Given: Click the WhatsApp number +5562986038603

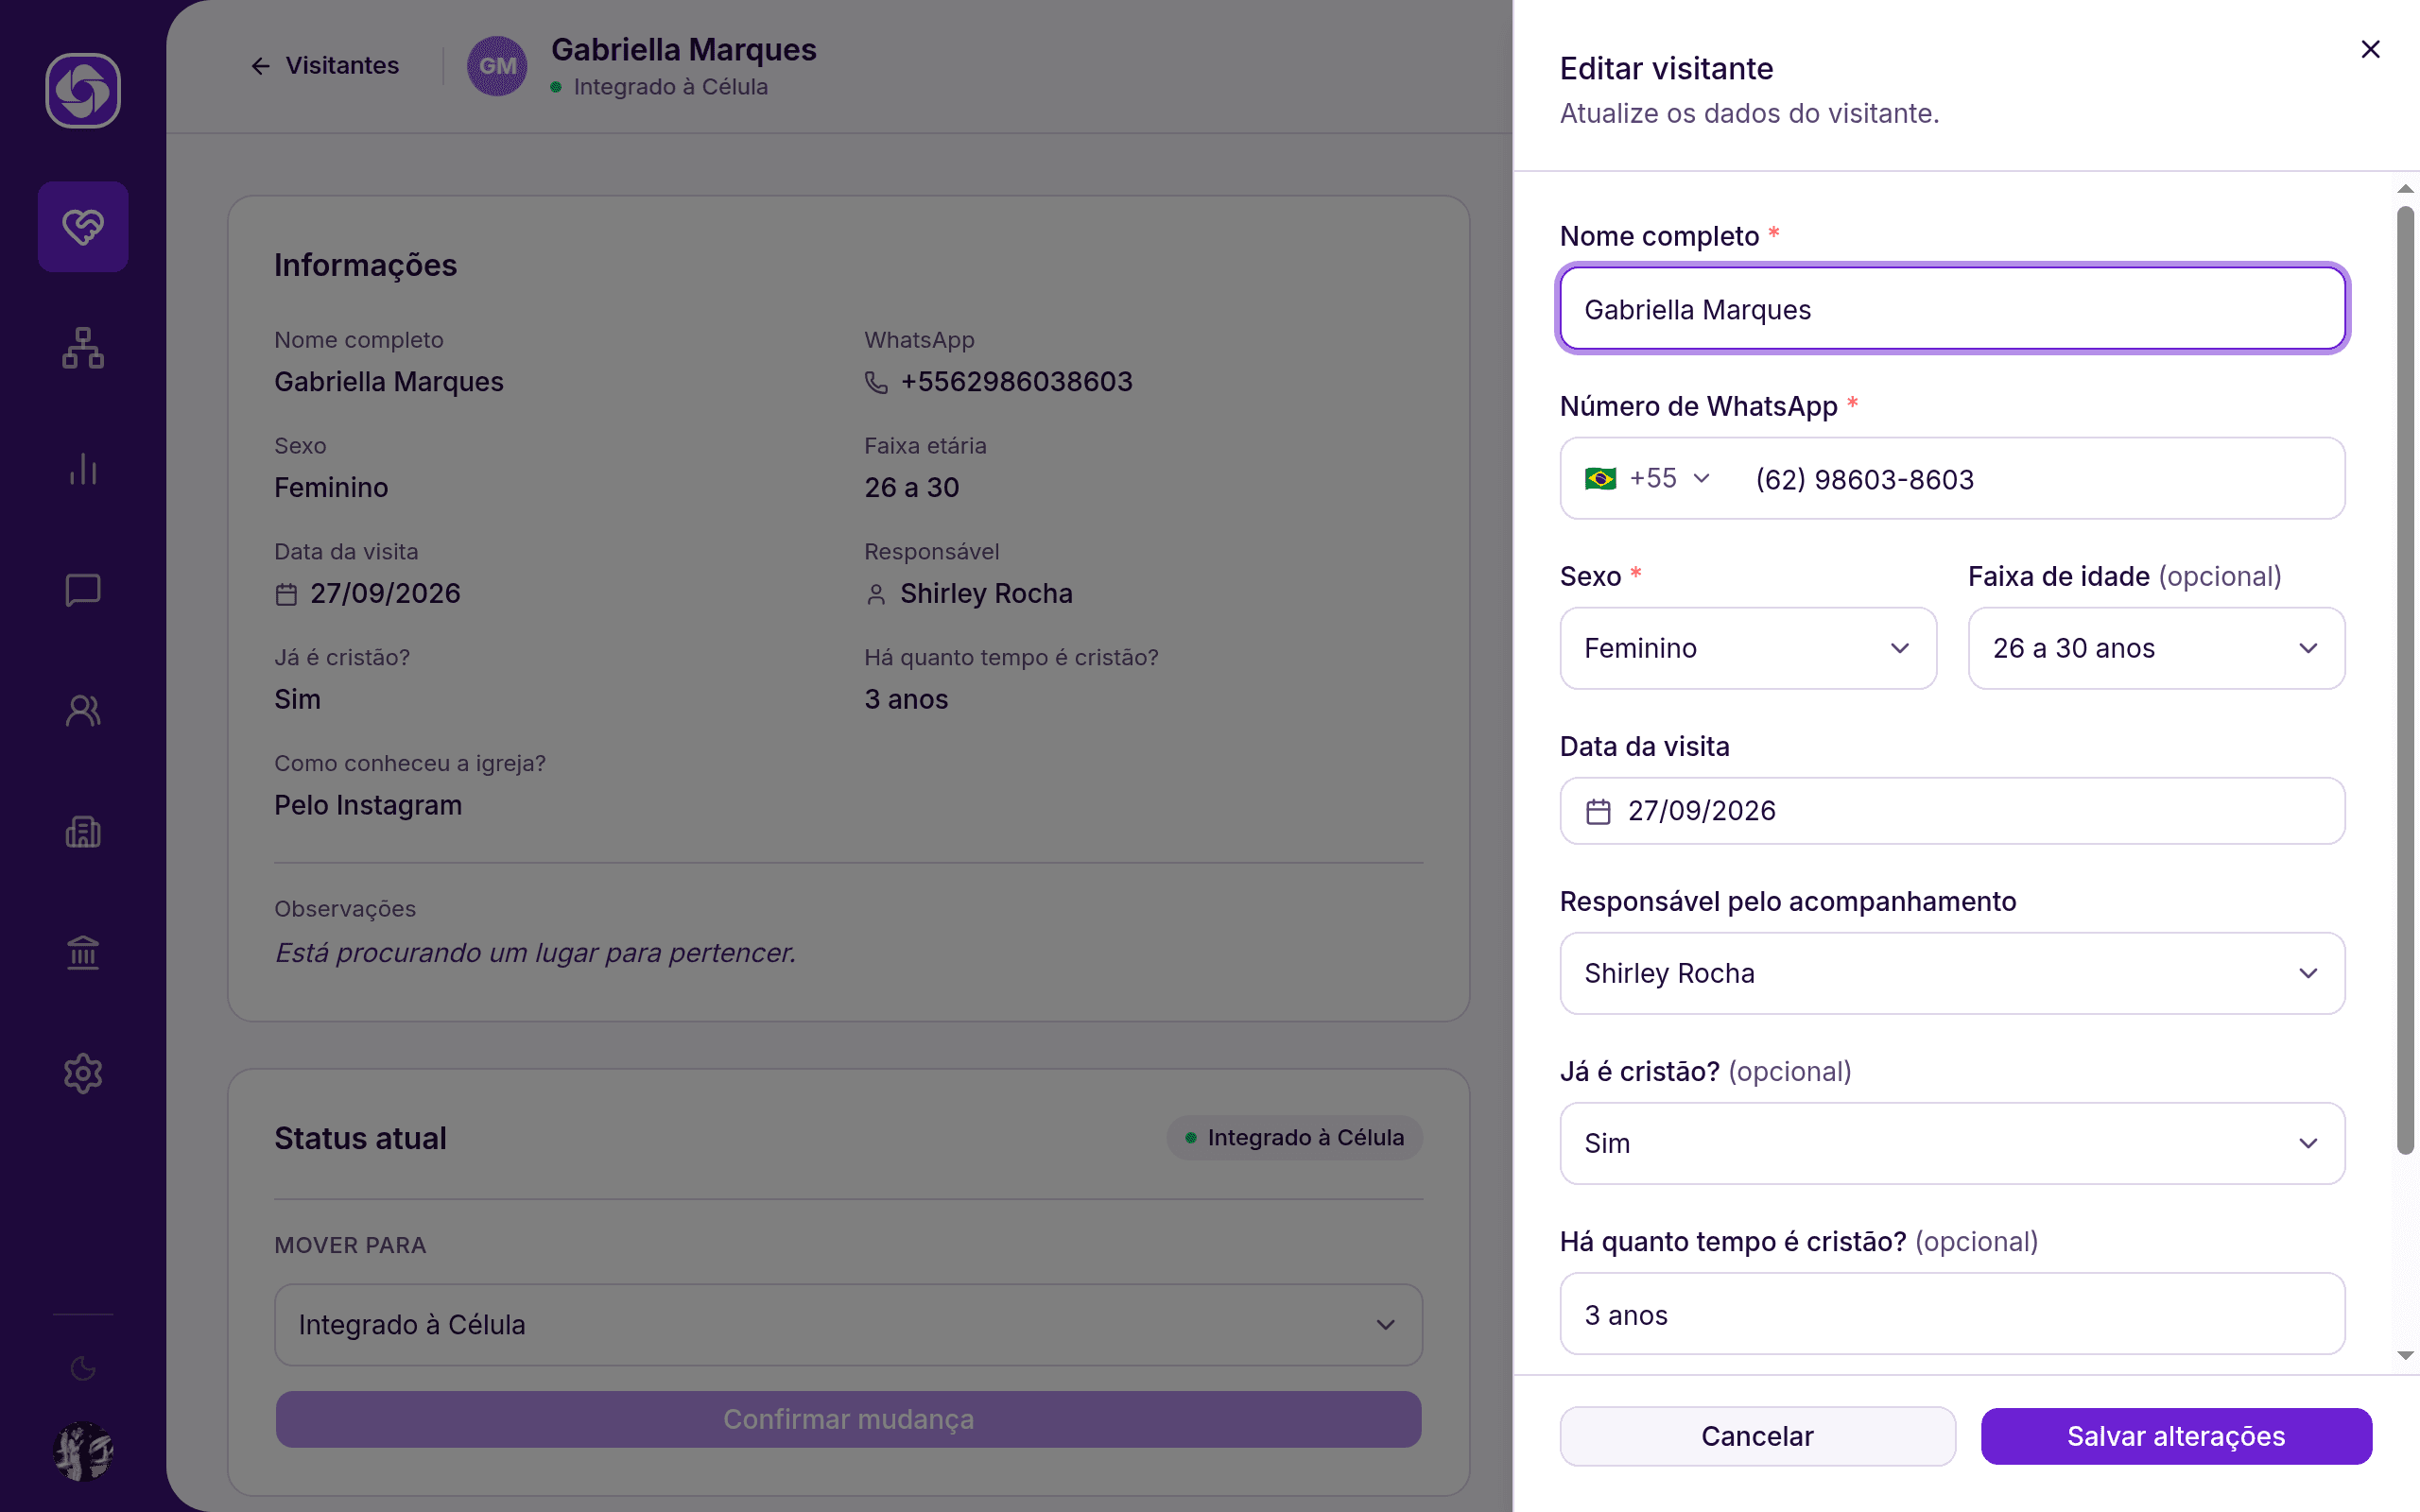Looking at the screenshot, I should (1016, 382).
